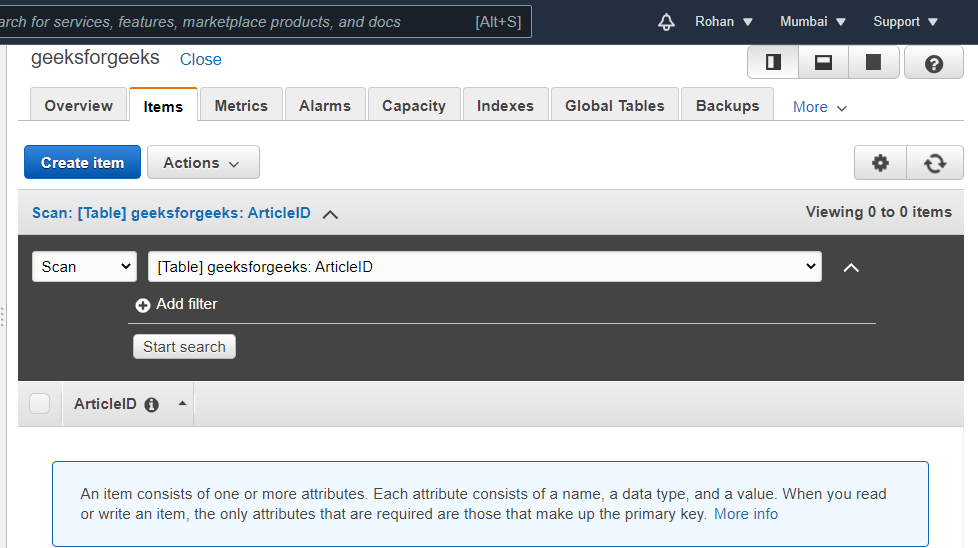Open table settings gear icon

(x=880, y=163)
